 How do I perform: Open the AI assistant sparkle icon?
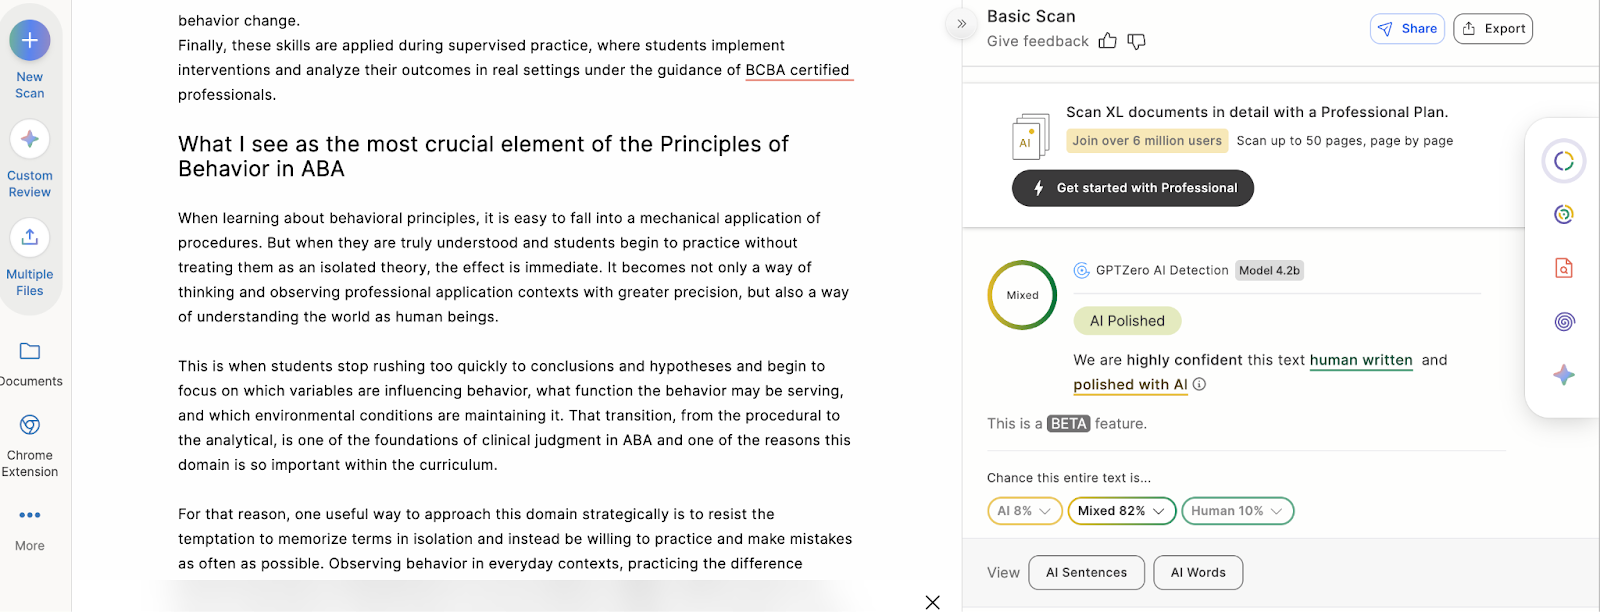1562,375
